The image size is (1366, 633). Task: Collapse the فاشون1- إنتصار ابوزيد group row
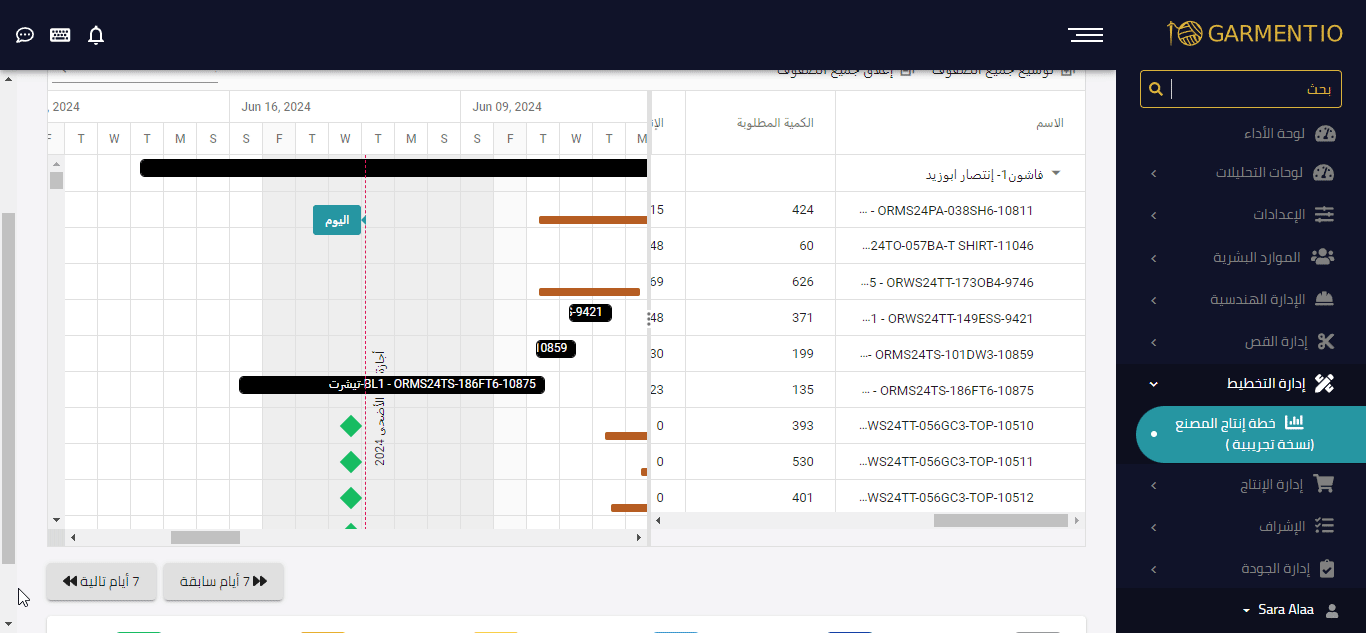(x=1056, y=174)
